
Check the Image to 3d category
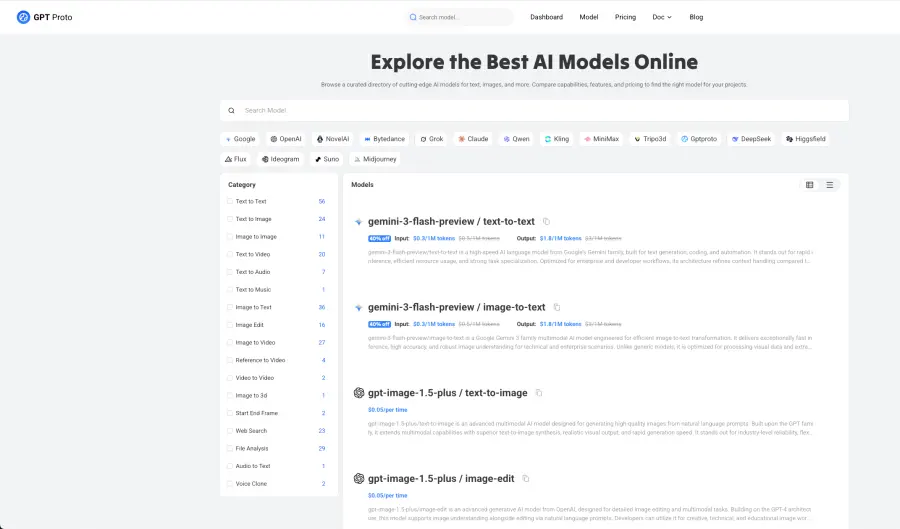click(230, 395)
